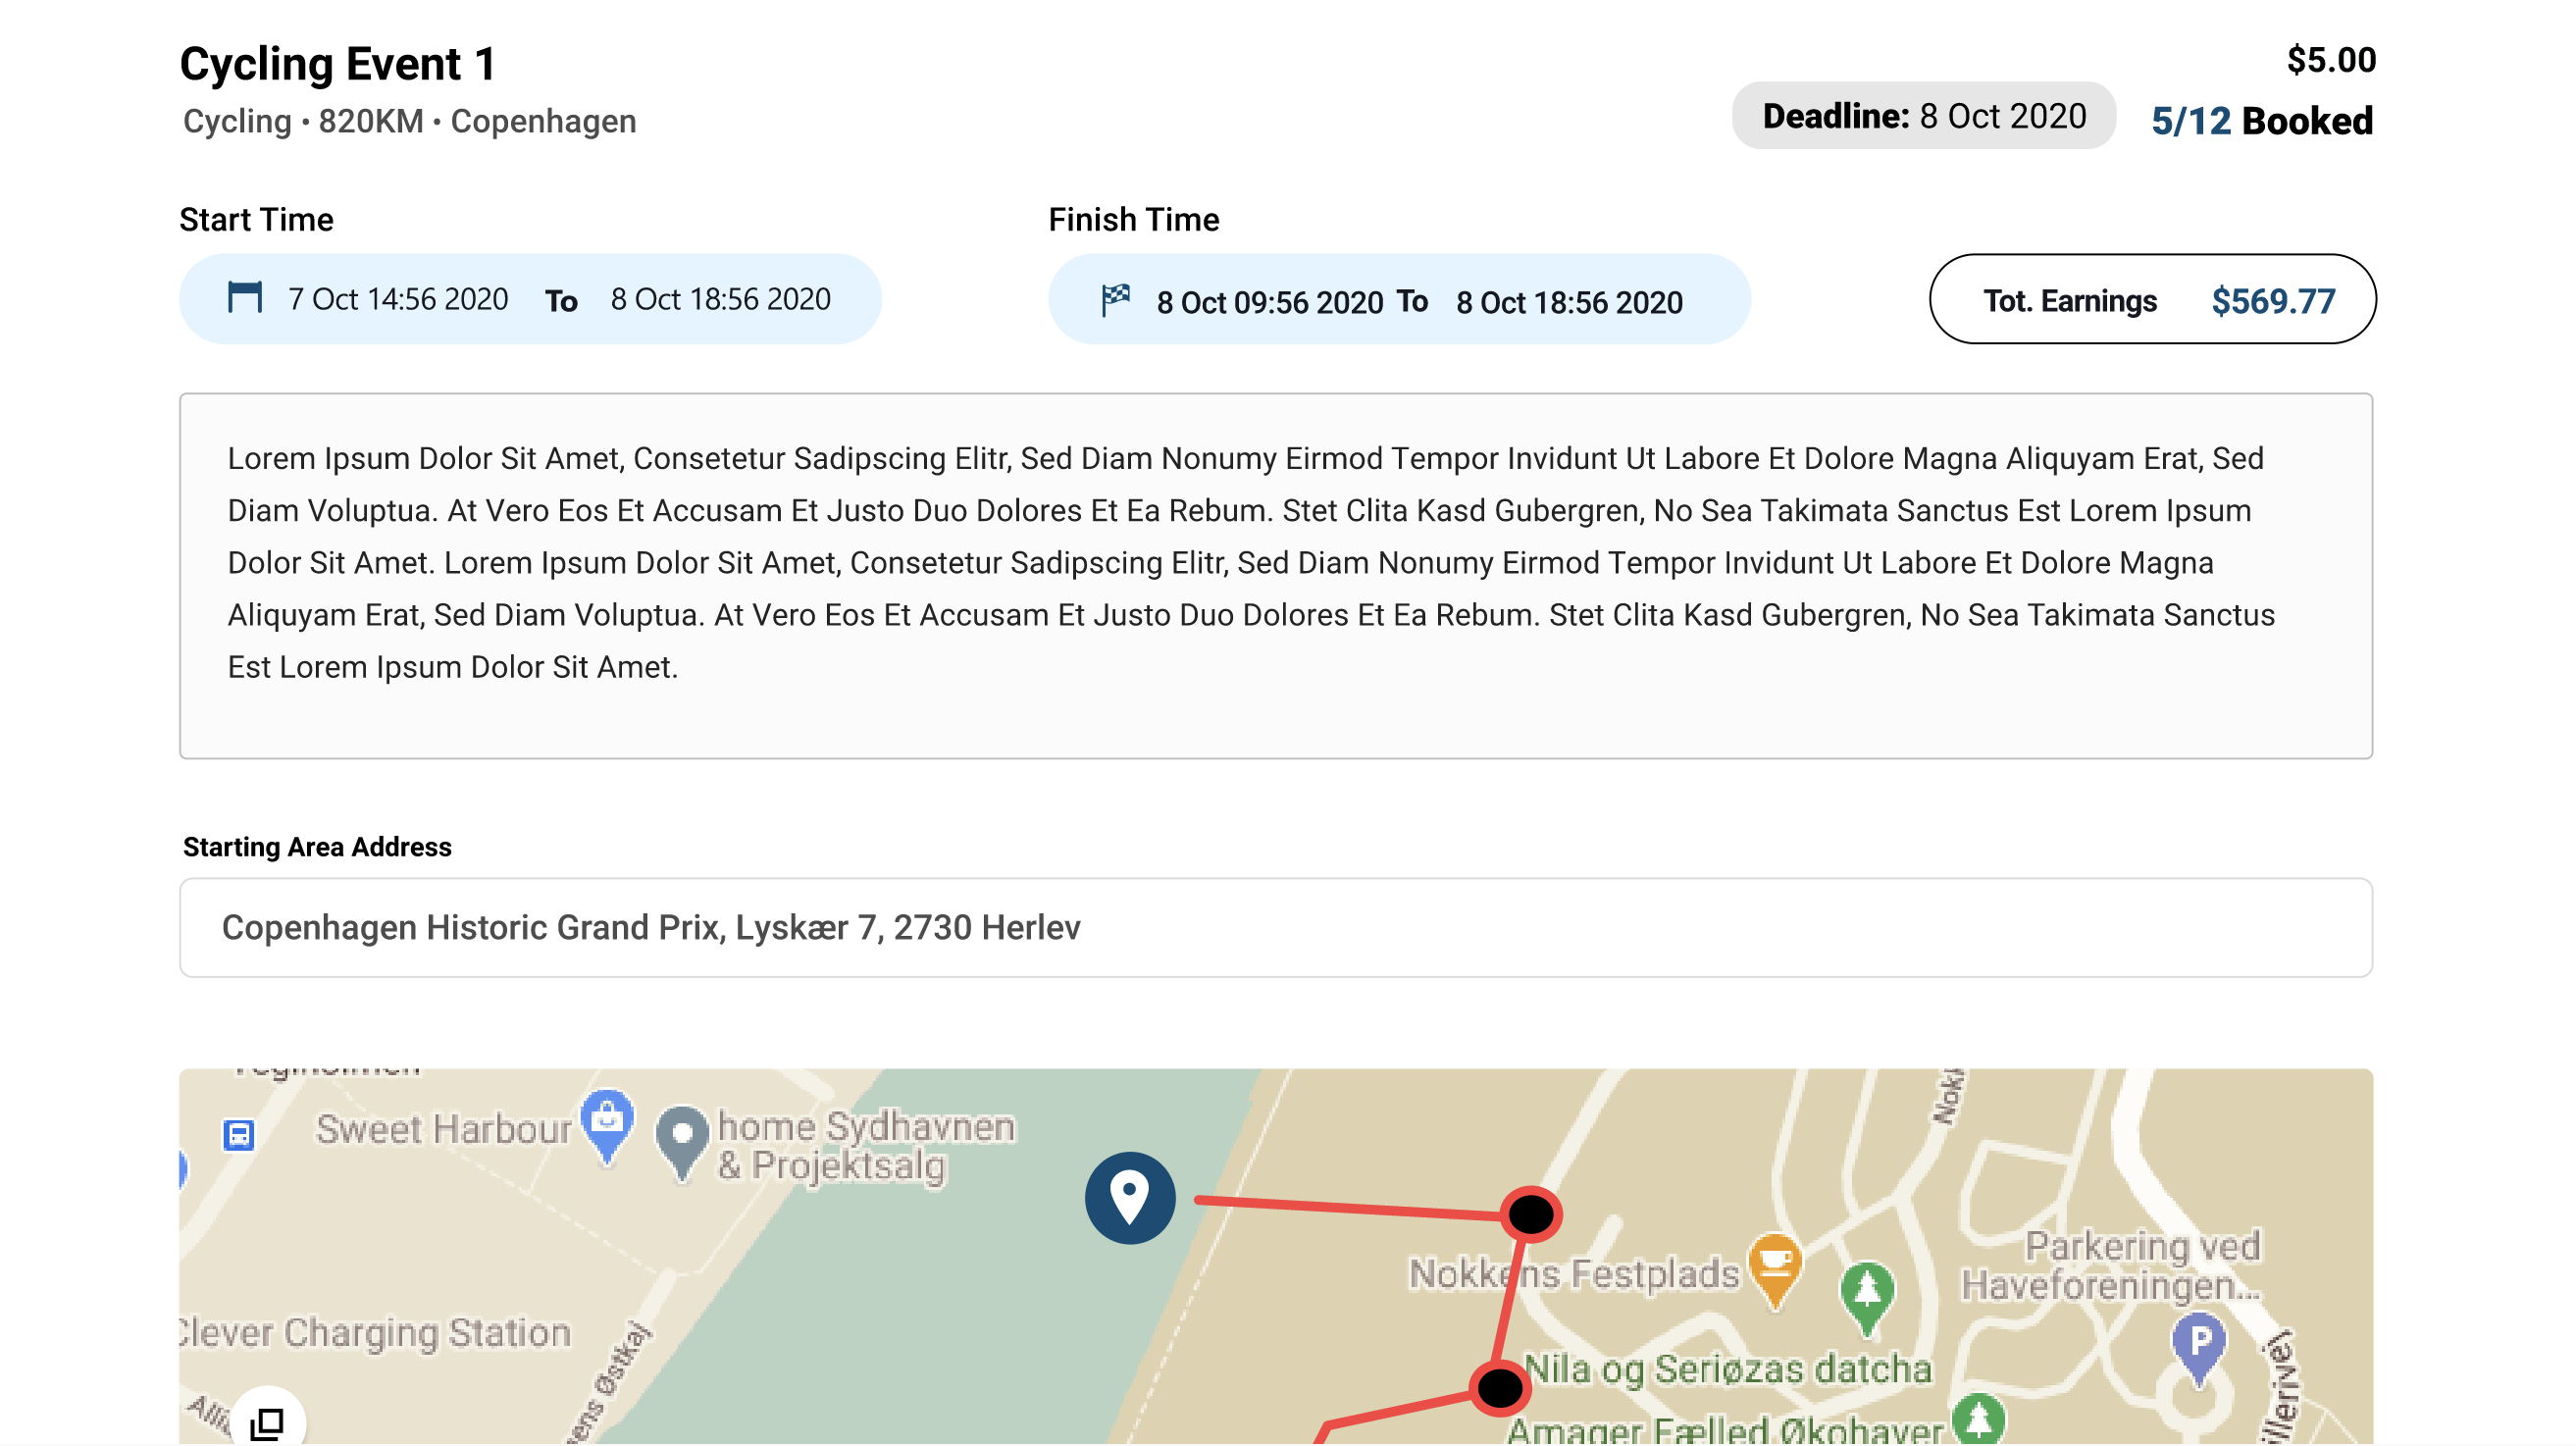Click the blue location pin marker

click(x=1130, y=1198)
